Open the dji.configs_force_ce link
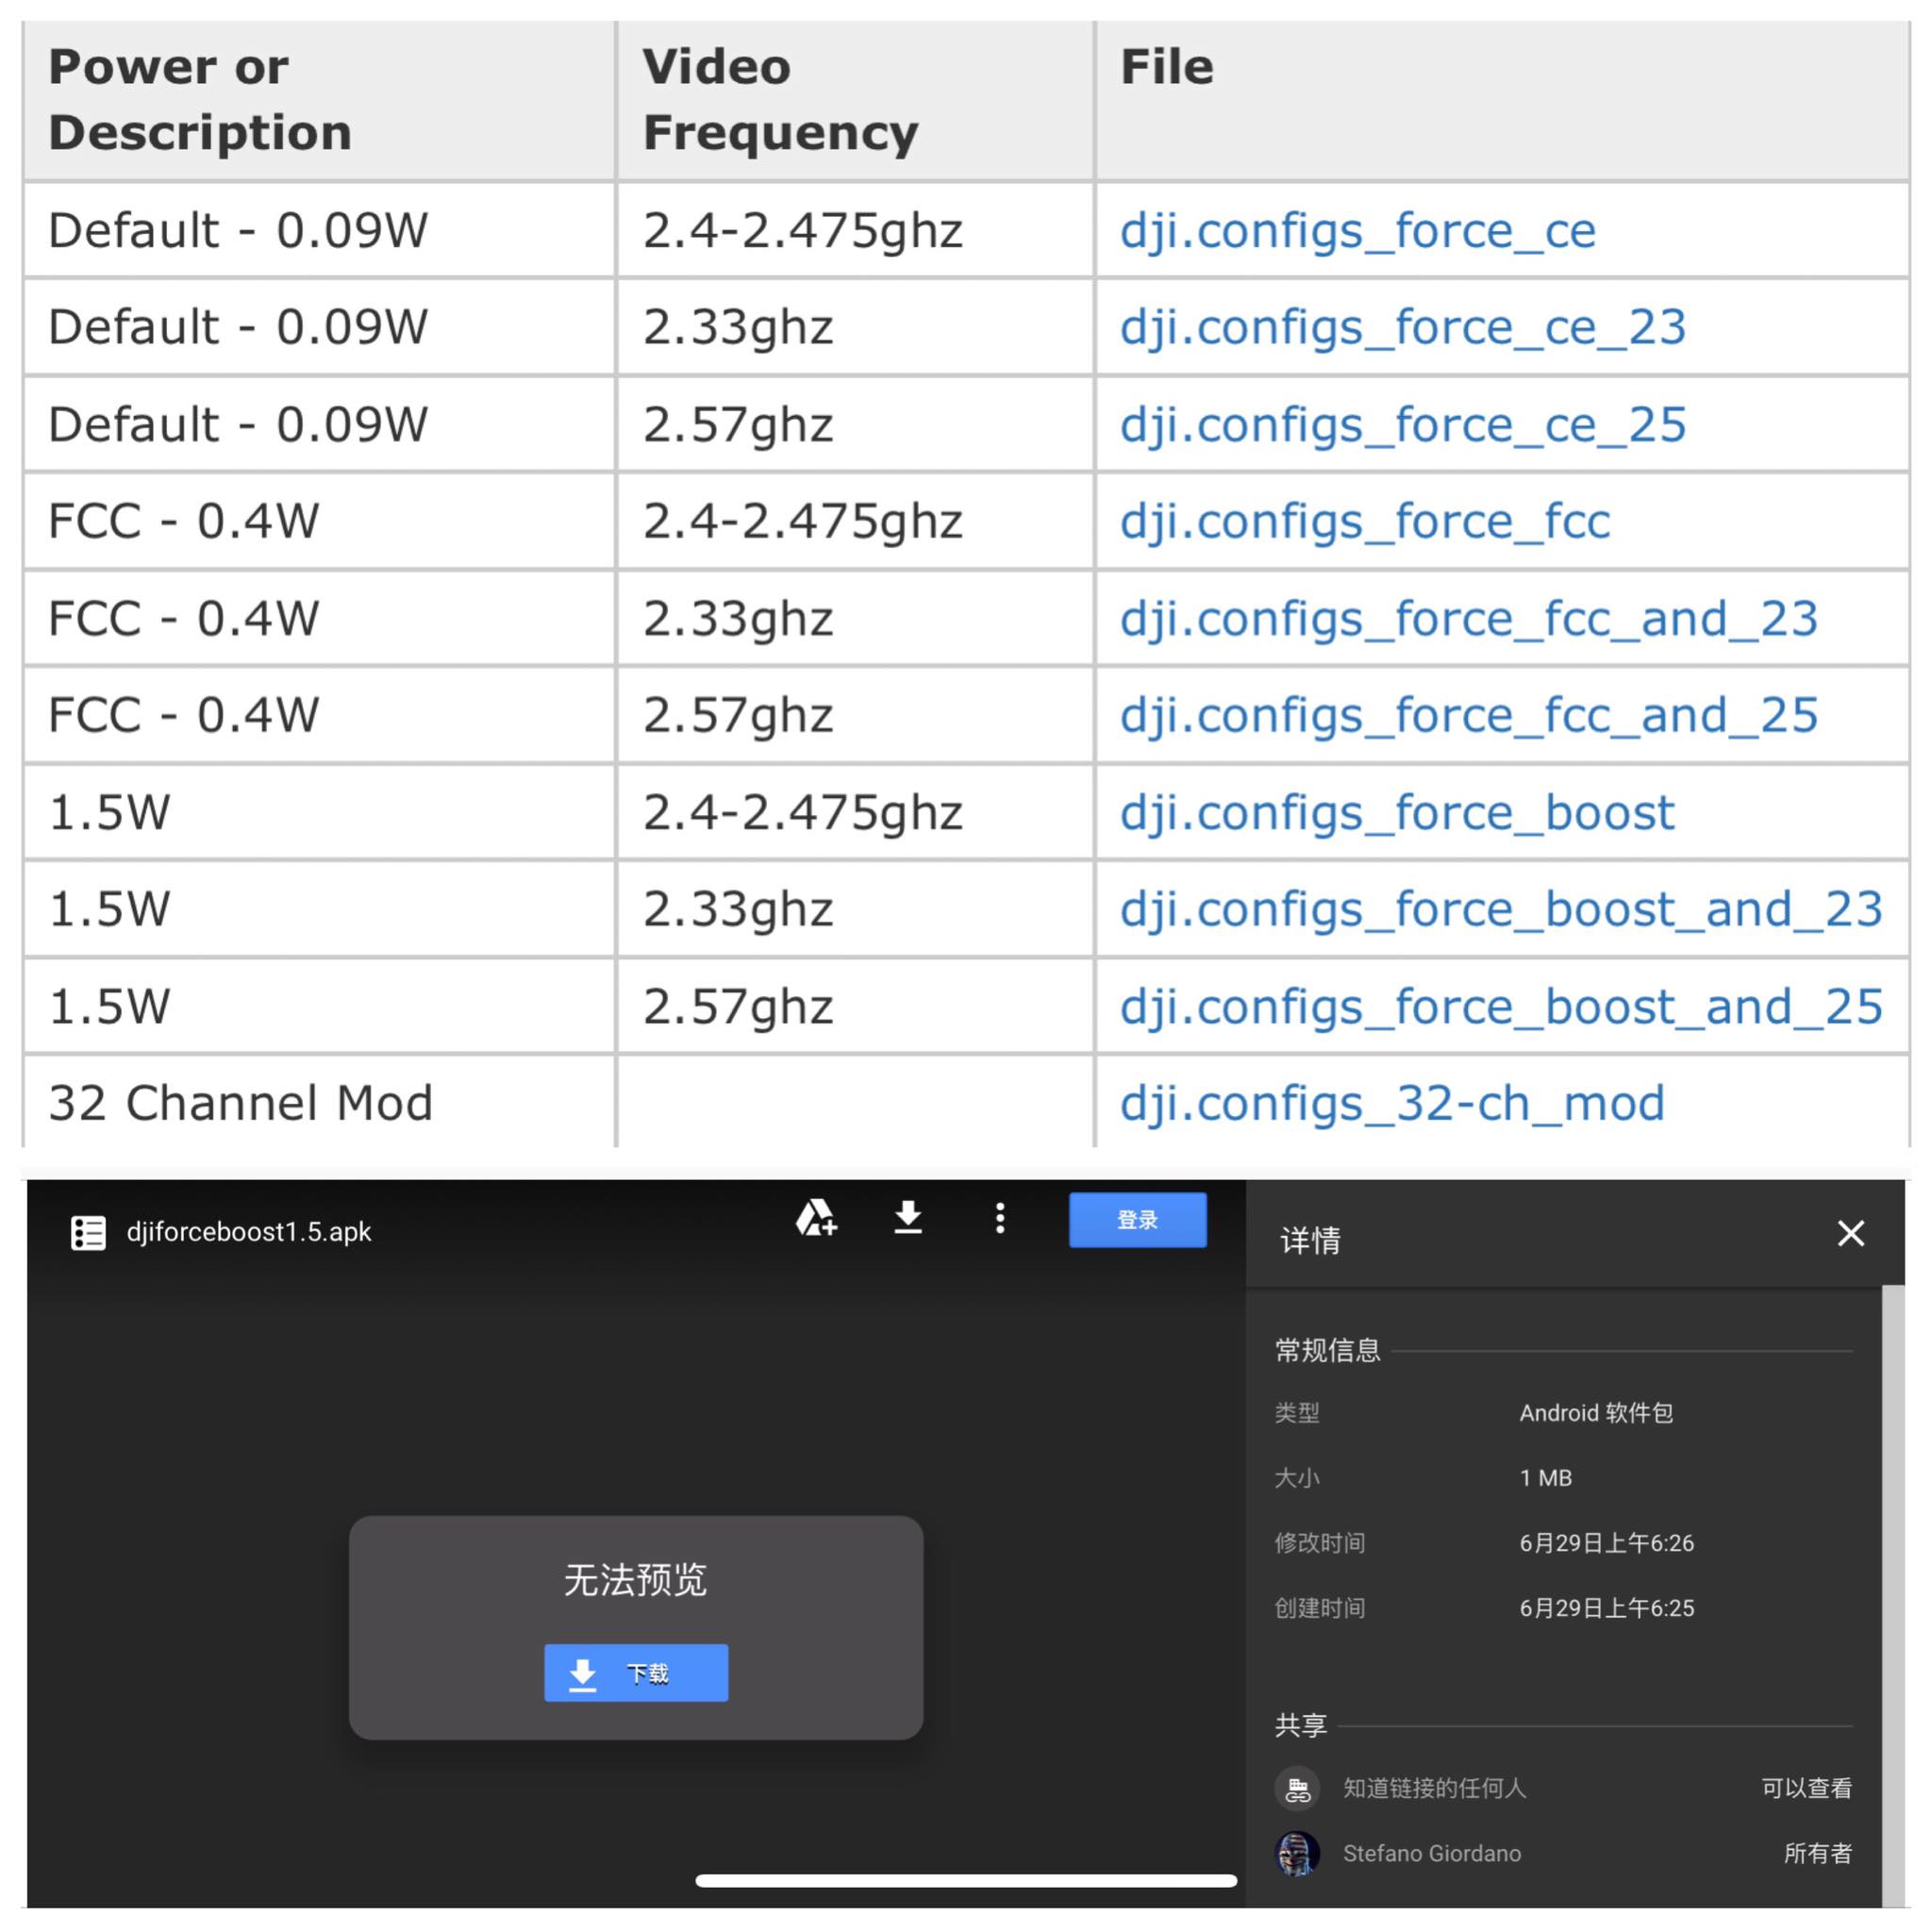The image size is (1932, 1932). click(1357, 231)
